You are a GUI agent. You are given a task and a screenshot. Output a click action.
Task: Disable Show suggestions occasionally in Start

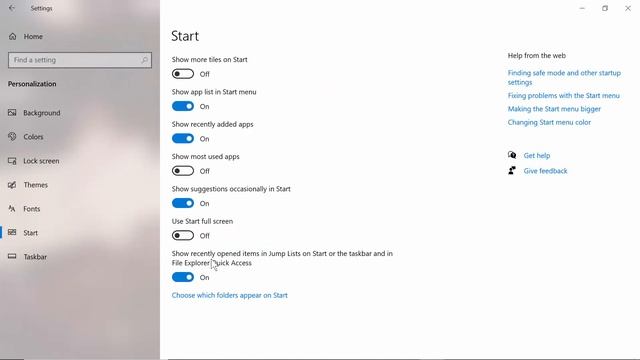tap(183, 203)
